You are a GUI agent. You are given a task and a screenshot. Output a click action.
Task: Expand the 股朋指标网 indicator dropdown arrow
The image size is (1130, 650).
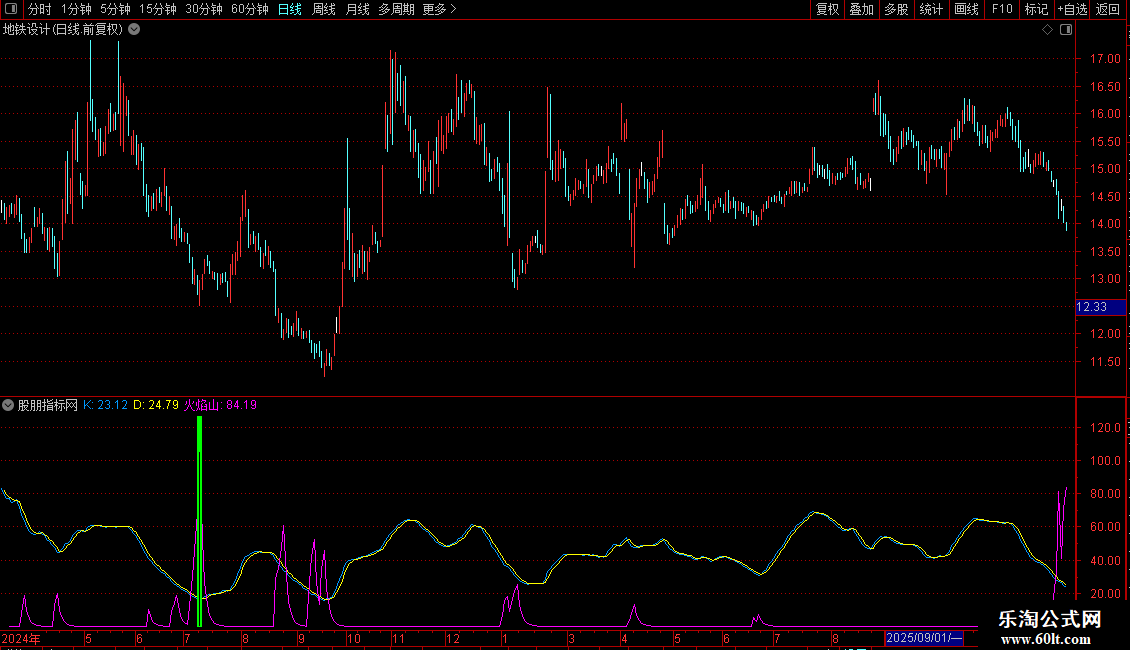pos(8,405)
